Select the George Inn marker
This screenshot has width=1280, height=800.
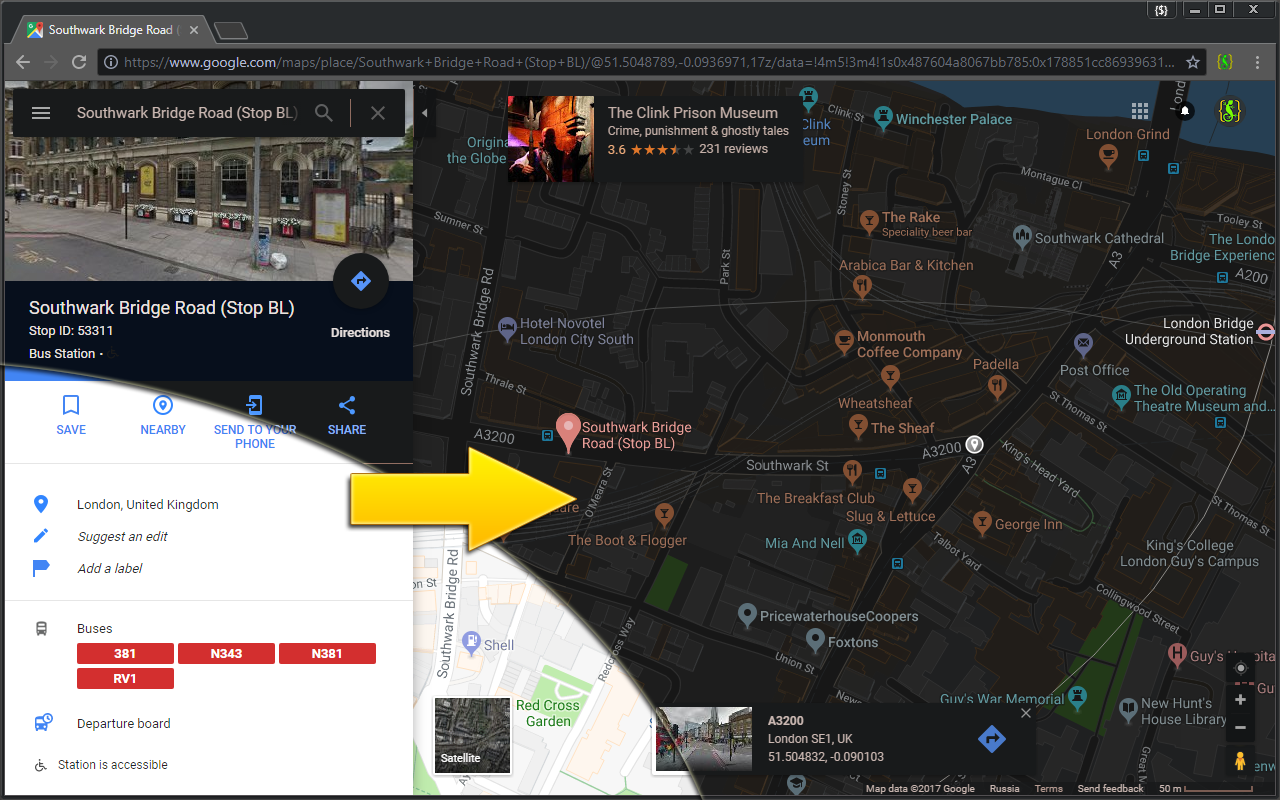click(x=981, y=522)
